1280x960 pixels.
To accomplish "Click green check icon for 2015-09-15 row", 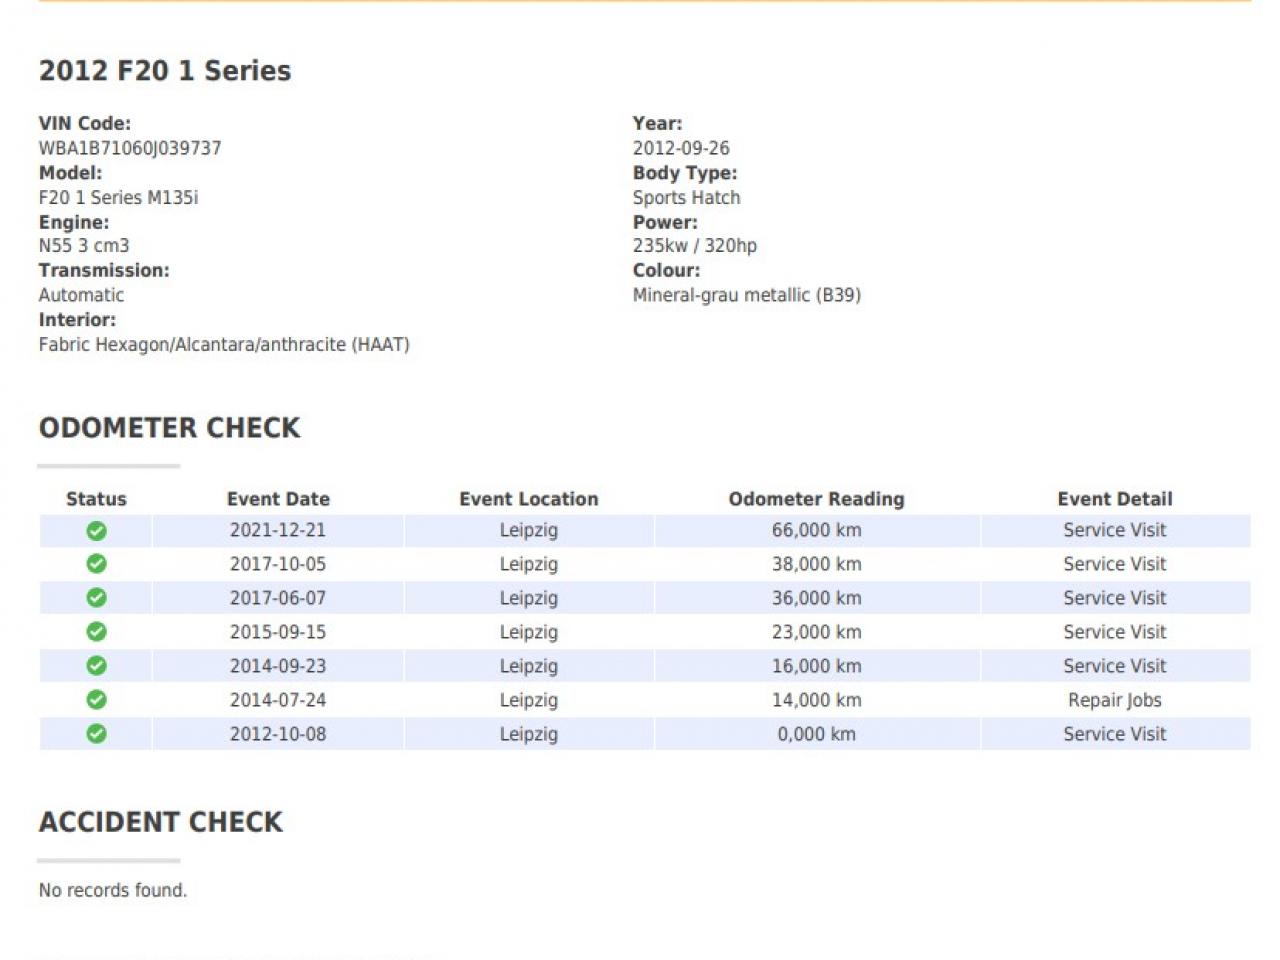I will click(96, 632).
